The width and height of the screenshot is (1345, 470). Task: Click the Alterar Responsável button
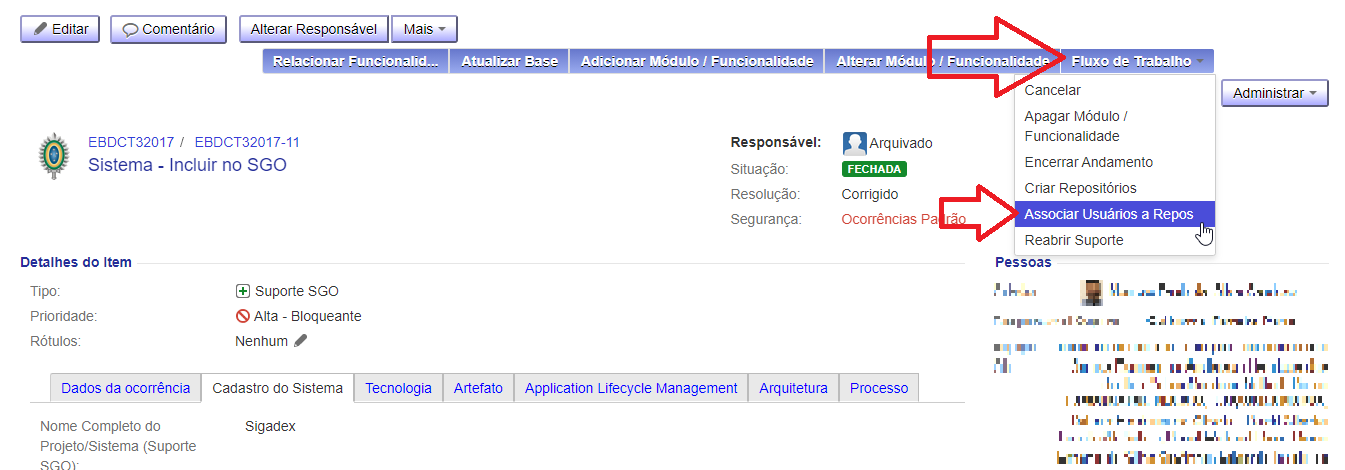(313, 29)
